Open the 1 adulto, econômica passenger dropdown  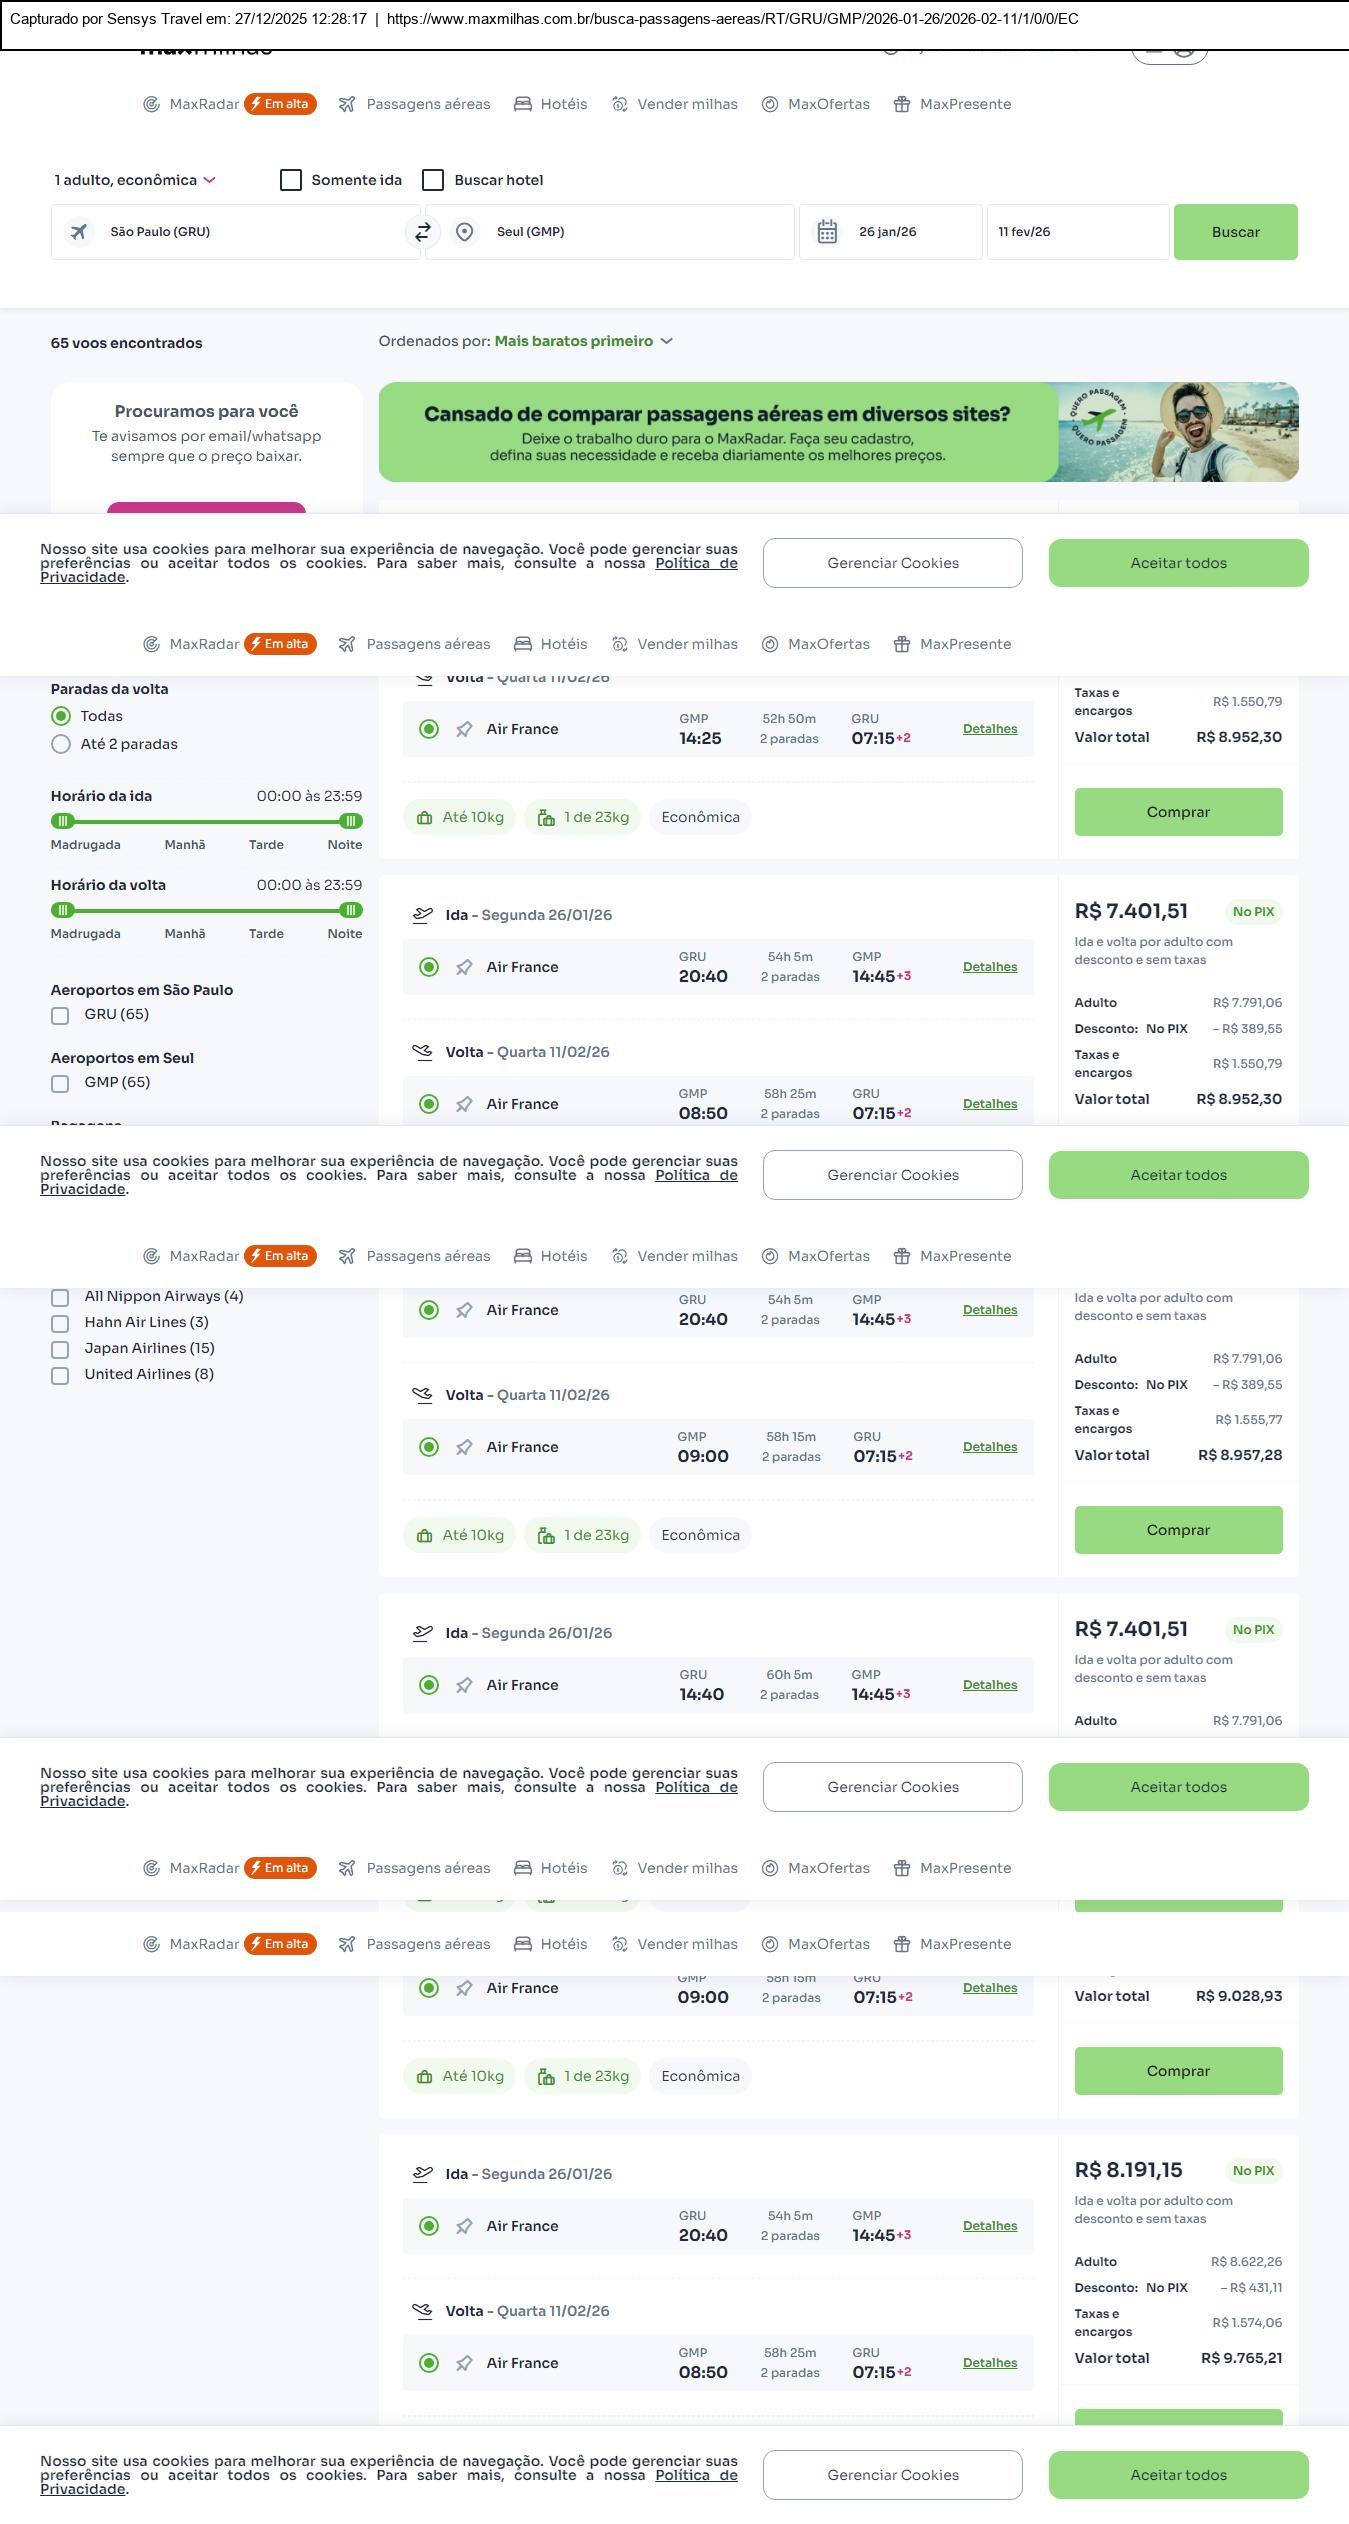[135, 180]
